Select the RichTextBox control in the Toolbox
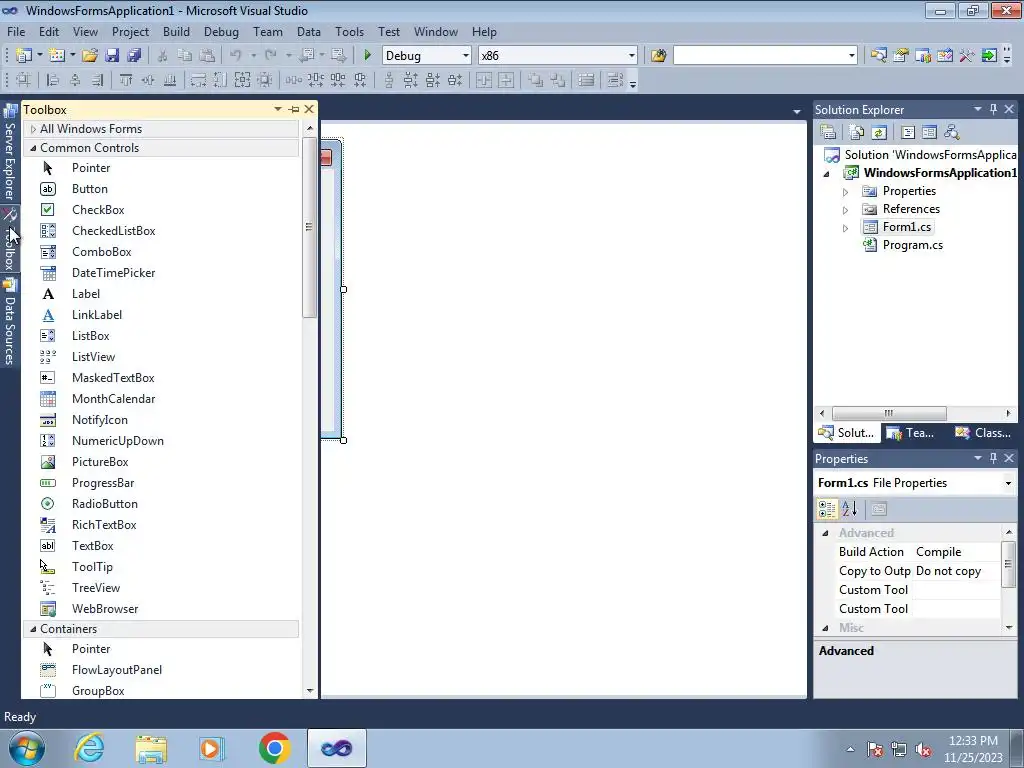This screenshot has width=1024, height=768. coord(161,525)
